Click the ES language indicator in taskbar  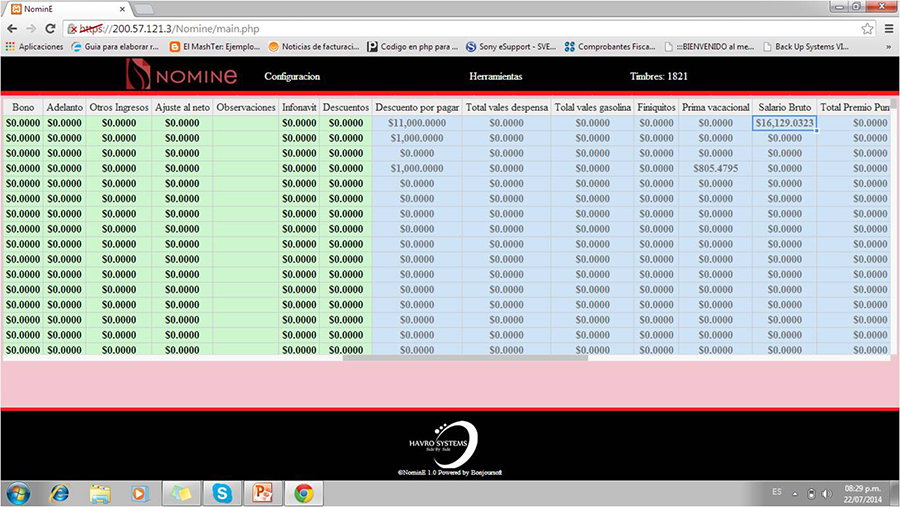pyautogui.click(x=777, y=493)
